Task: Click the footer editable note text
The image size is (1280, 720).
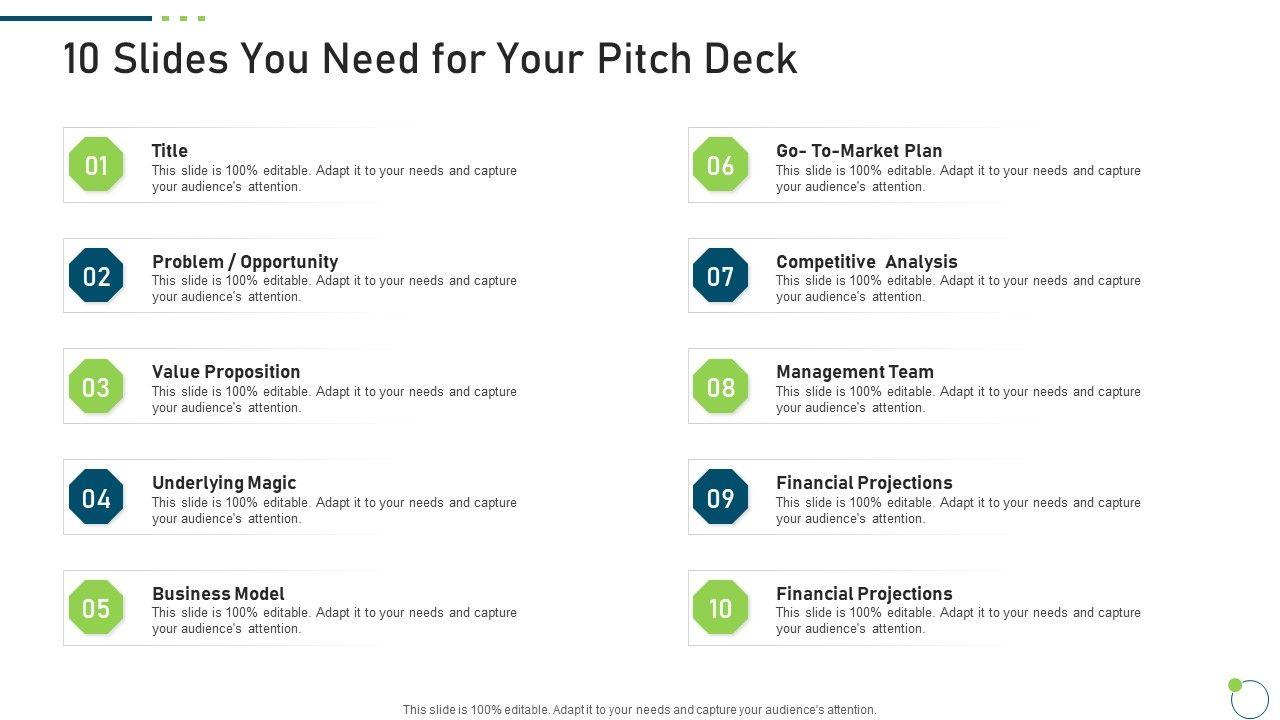Action: (x=640, y=710)
